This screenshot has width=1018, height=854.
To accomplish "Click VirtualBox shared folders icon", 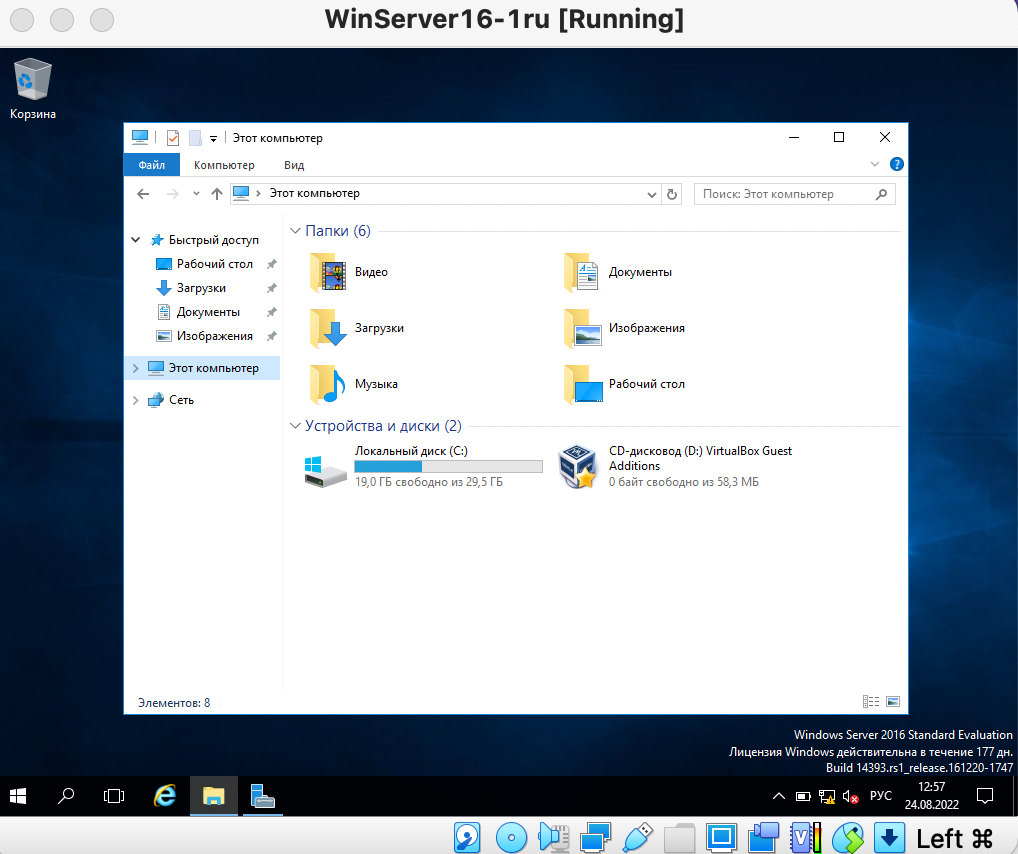I will (x=680, y=838).
